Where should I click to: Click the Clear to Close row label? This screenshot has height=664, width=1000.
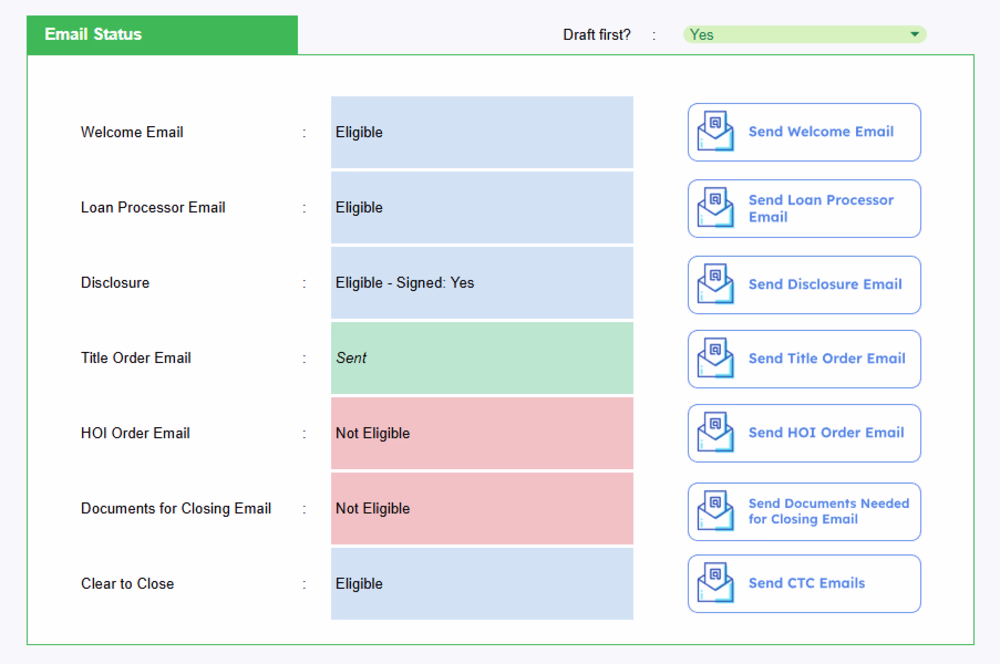click(128, 584)
